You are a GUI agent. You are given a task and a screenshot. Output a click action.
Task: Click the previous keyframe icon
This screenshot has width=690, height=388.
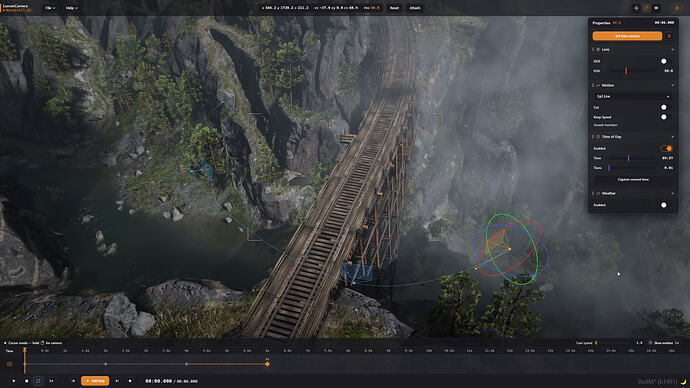click(x=73, y=381)
